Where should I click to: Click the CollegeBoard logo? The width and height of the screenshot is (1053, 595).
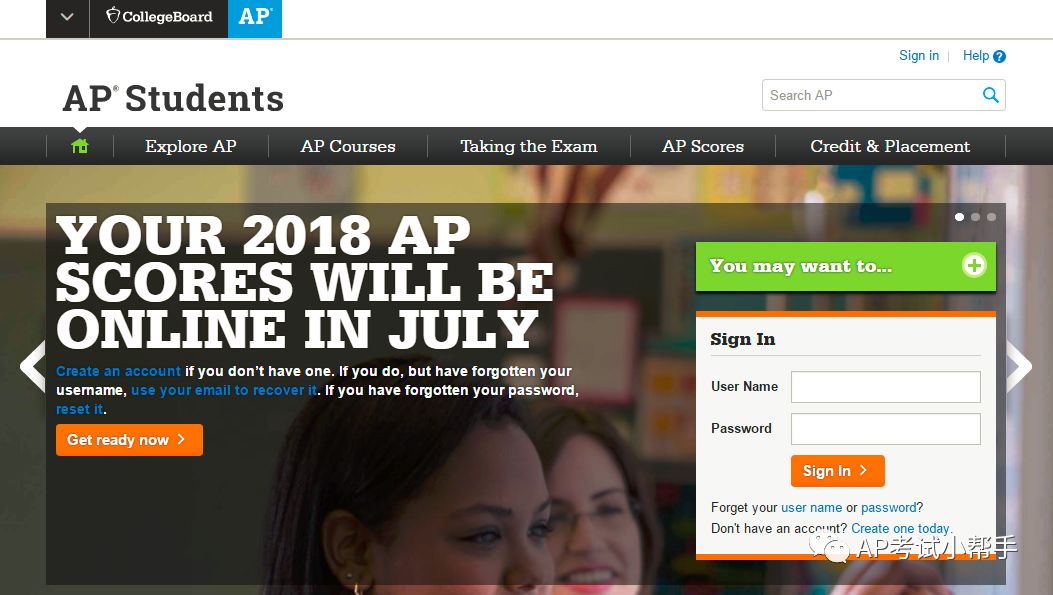click(159, 17)
